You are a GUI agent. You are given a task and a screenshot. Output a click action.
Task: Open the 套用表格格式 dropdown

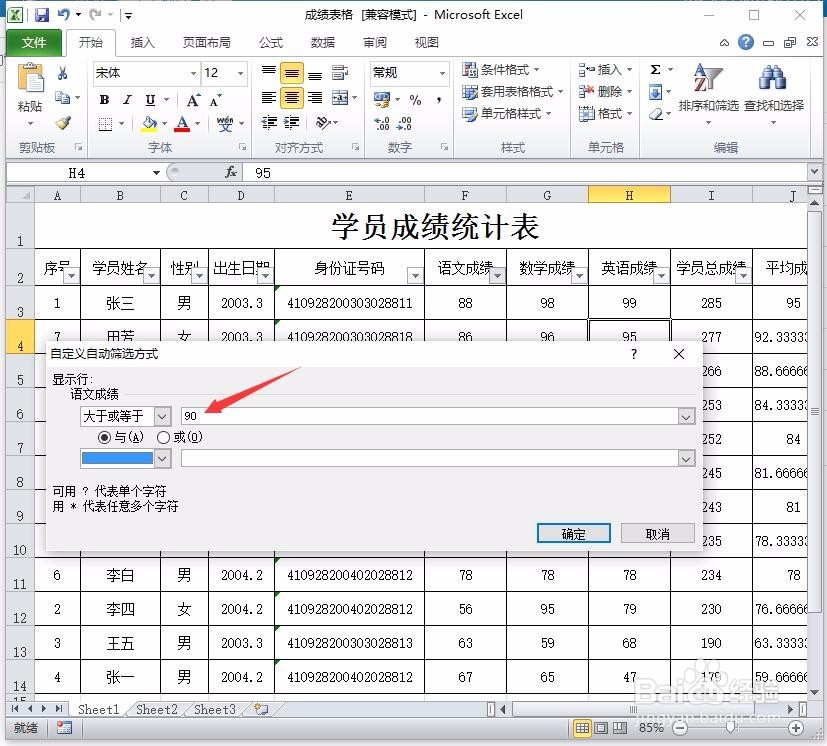tap(512, 92)
